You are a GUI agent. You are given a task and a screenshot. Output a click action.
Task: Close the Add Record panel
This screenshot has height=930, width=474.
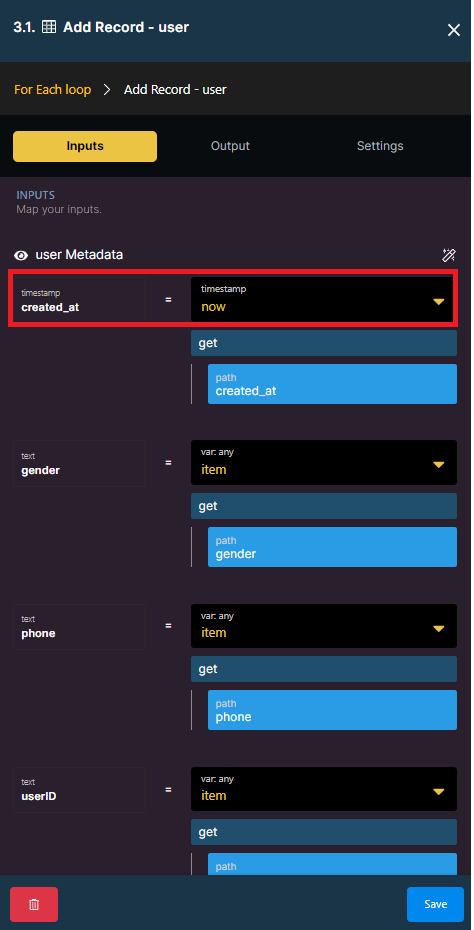click(x=453, y=30)
